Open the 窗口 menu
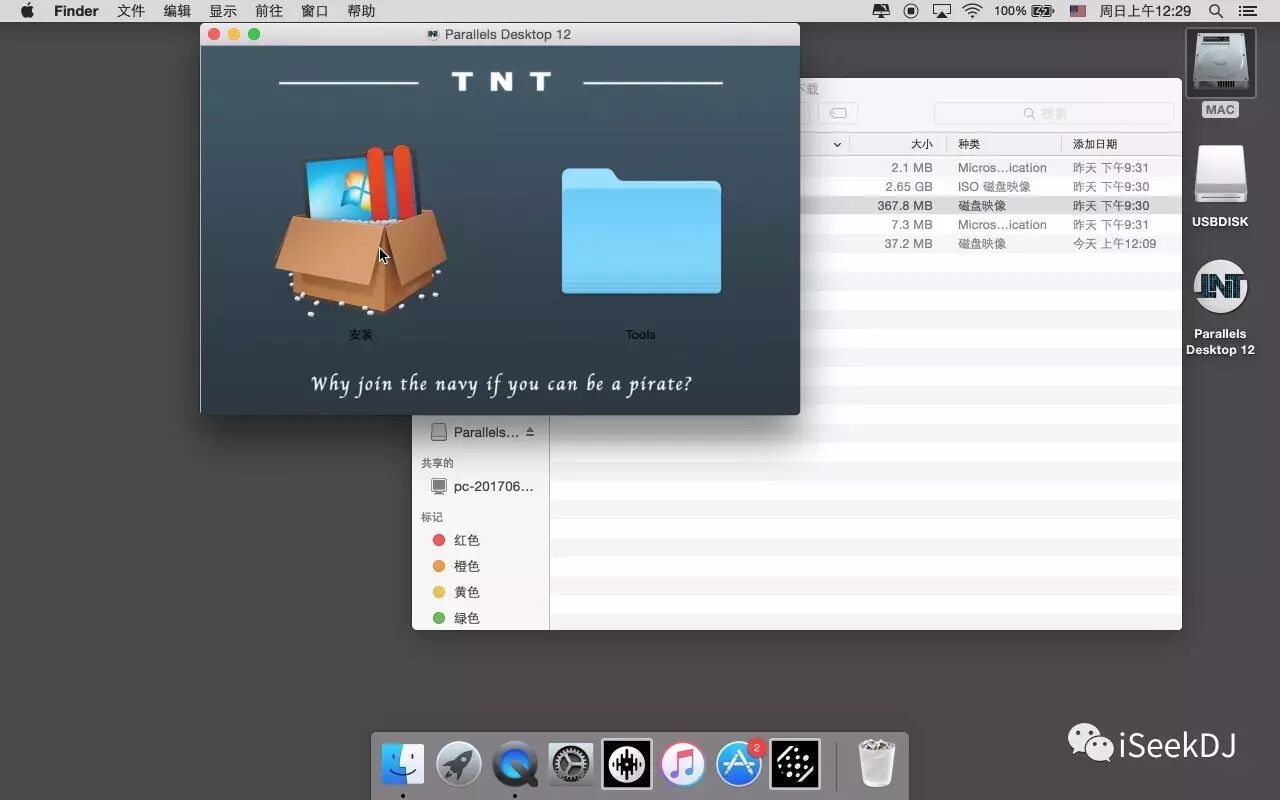 (315, 11)
